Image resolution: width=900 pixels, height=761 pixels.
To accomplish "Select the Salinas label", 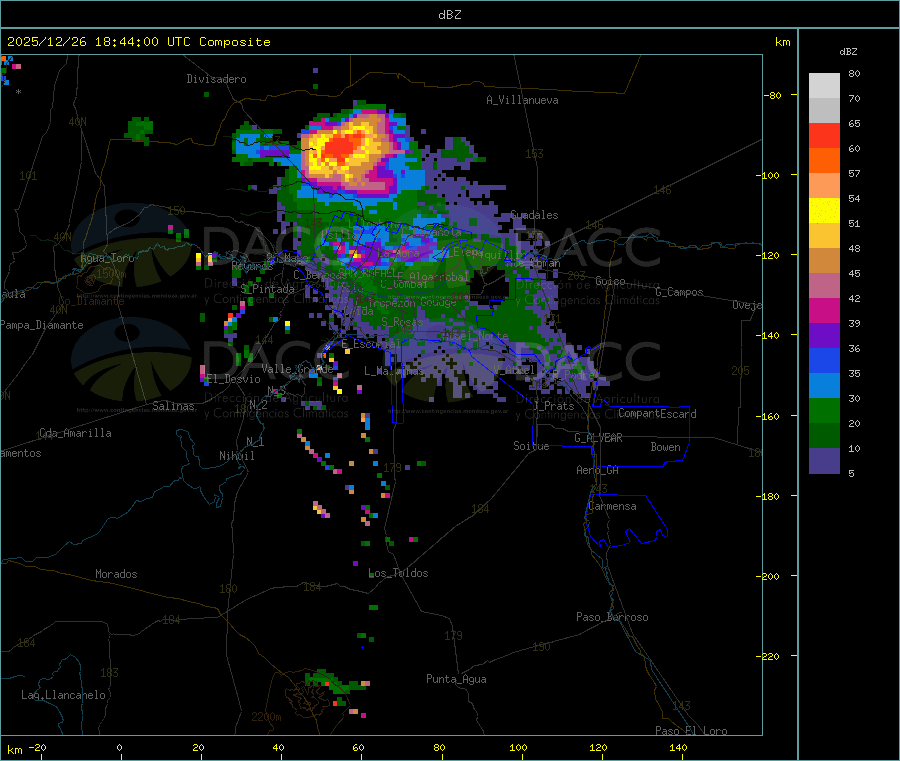I will (x=173, y=406).
